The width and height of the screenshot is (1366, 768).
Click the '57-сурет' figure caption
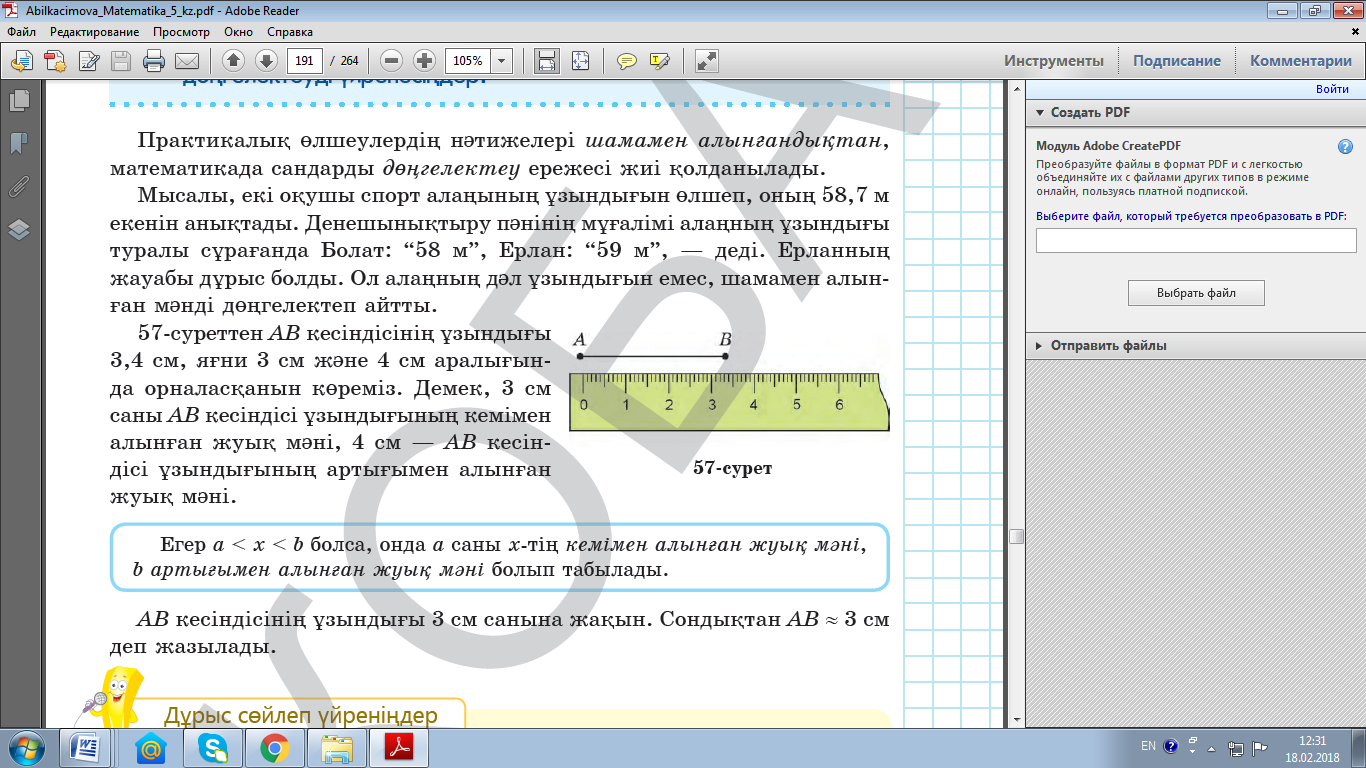[x=733, y=468]
